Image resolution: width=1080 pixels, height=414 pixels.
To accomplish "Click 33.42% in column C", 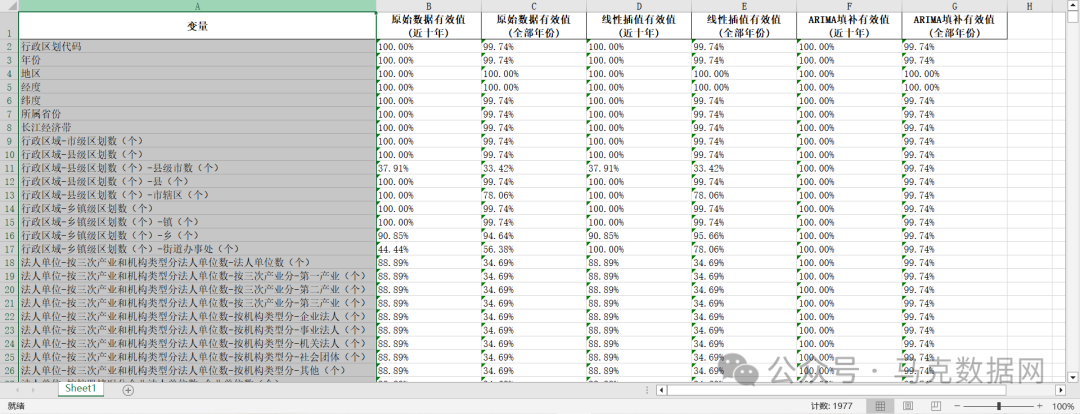I will point(534,167).
